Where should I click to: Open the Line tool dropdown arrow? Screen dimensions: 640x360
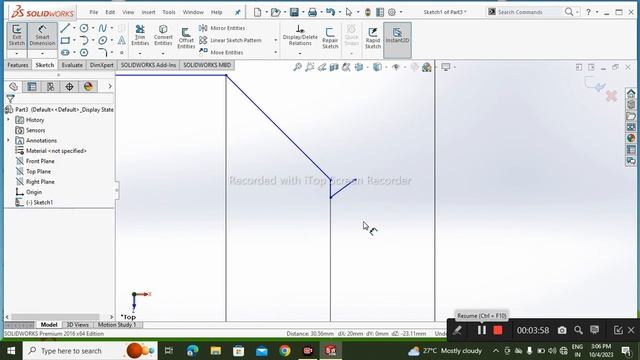click(74, 28)
